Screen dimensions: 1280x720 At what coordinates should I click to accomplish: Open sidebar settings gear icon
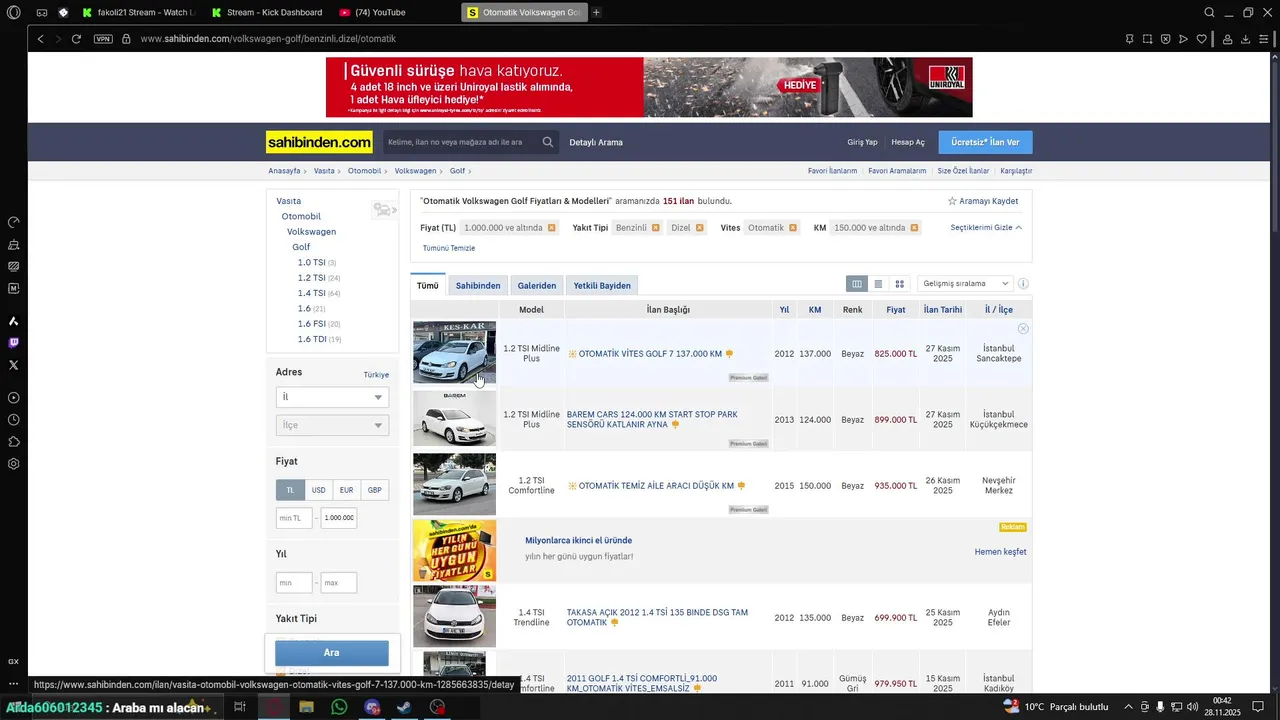point(14,464)
